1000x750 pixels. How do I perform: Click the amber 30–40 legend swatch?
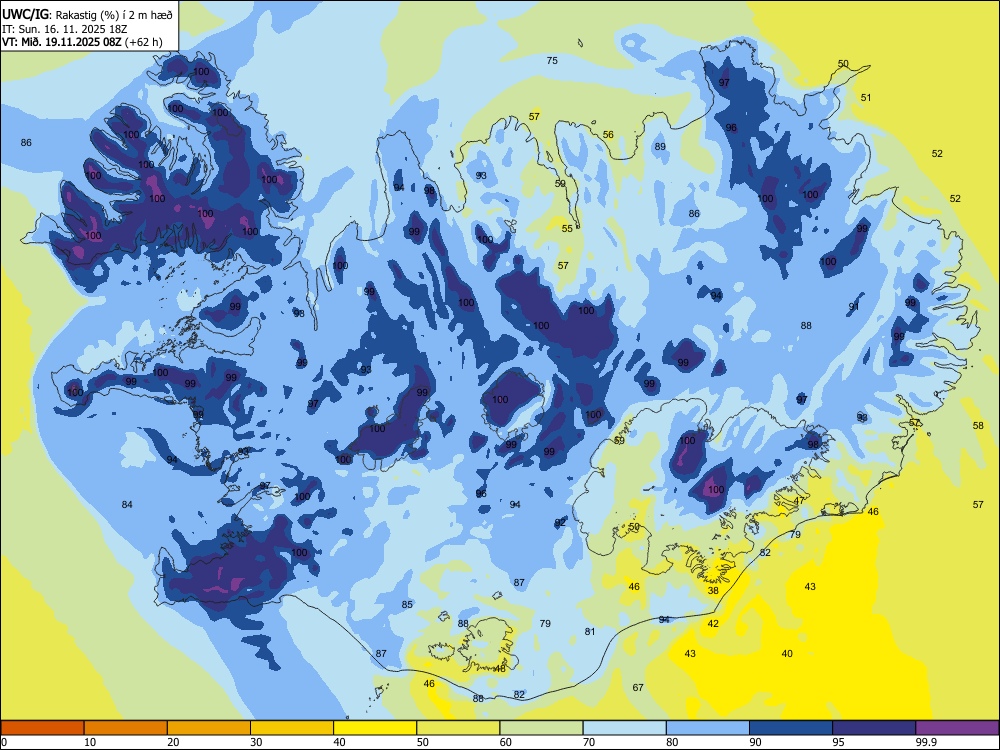[292, 728]
